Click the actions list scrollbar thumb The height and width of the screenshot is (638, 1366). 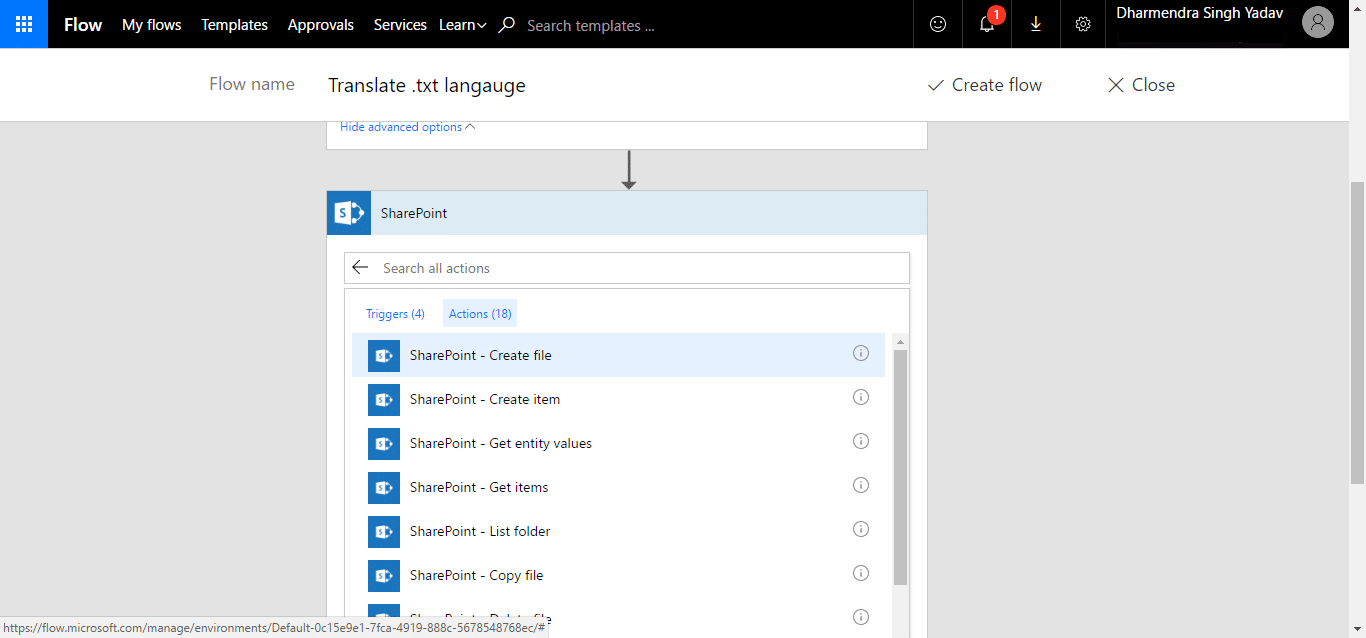[x=901, y=467]
